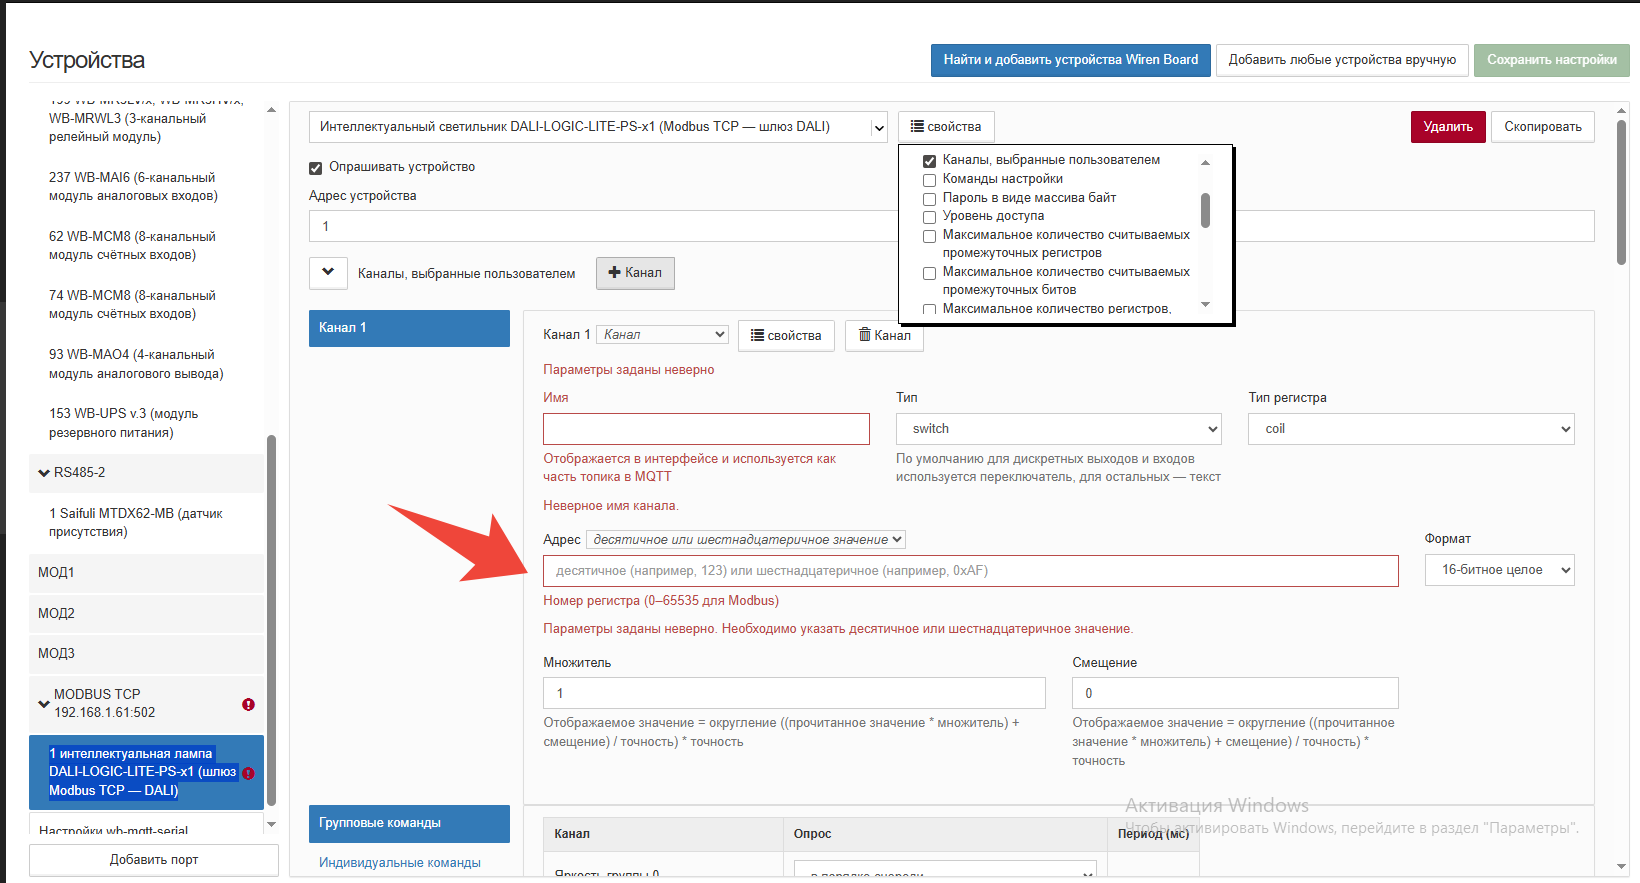Click the red 'Удалить' button
Viewport: 1640px width, 883px height.
[x=1448, y=127]
